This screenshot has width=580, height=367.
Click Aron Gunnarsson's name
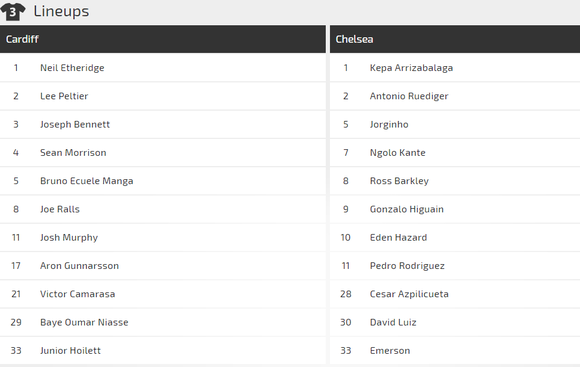click(x=79, y=266)
